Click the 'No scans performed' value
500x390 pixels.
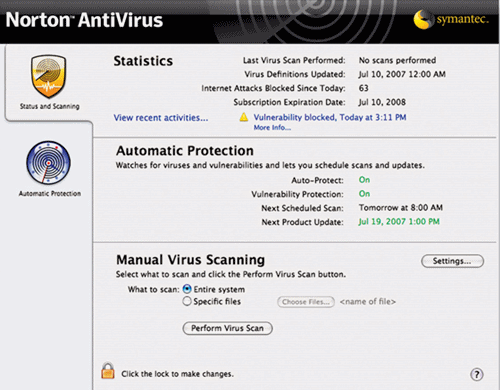point(397,60)
